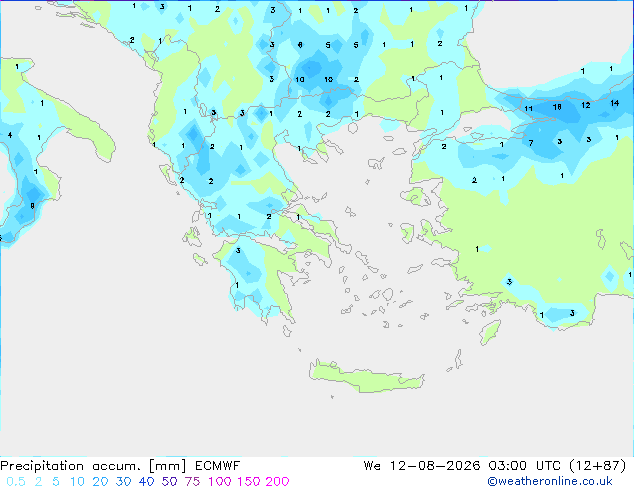
Task: Click the map value '14' on the map
Action: pyautogui.click(x=615, y=103)
